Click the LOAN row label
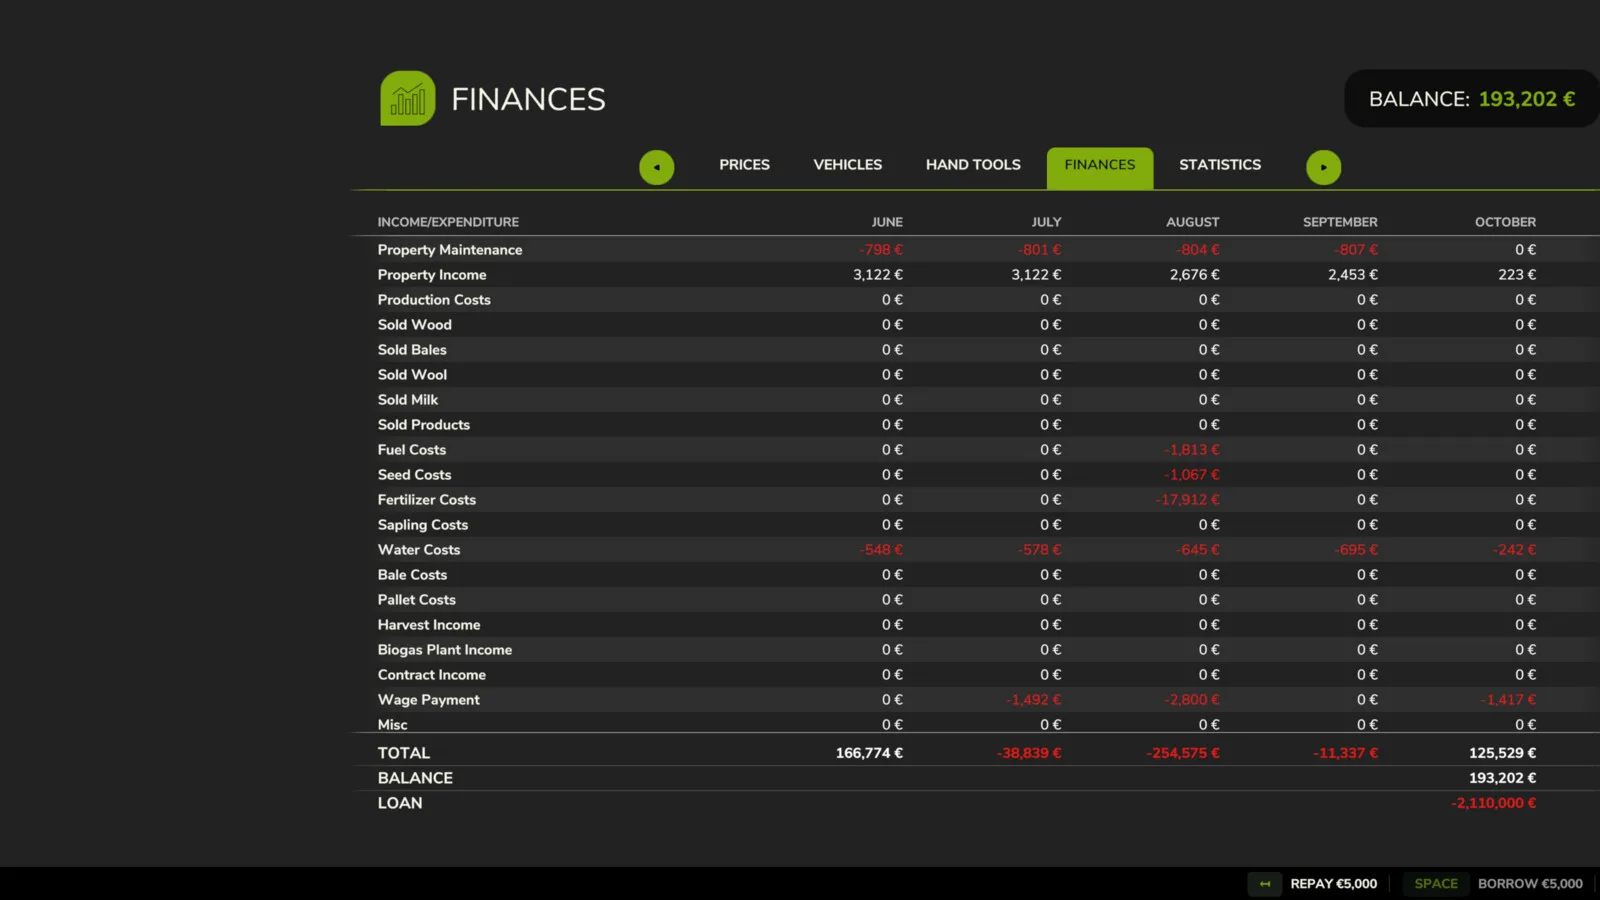 pyautogui.click(x=400, y=803)
